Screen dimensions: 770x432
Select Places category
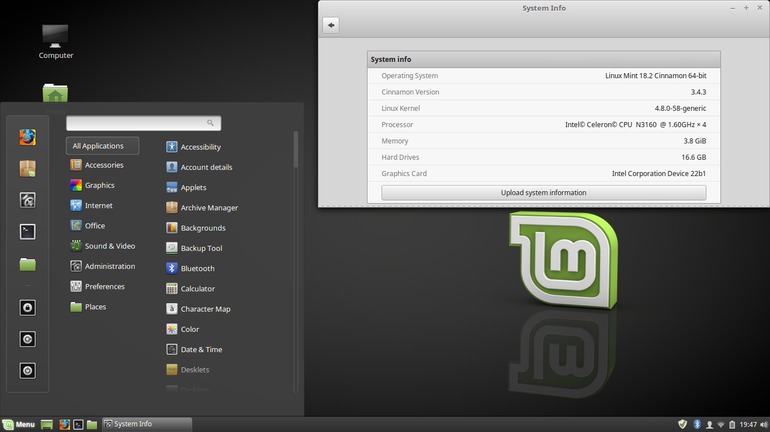(x=88, y=307)
